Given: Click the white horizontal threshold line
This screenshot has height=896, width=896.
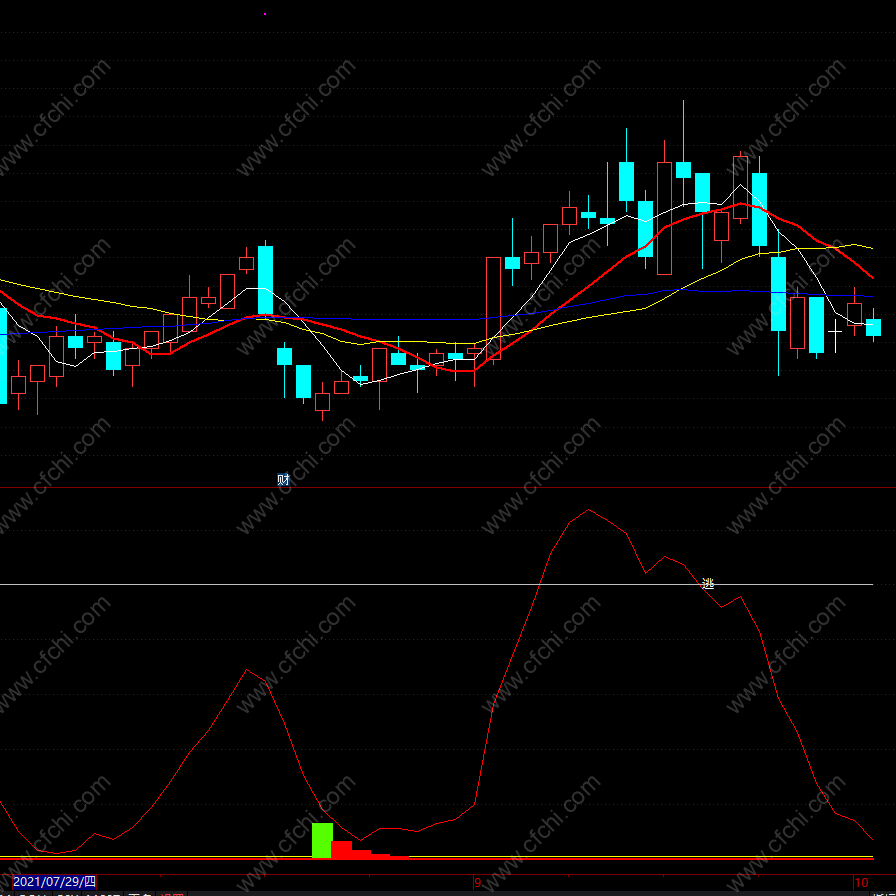Looking at the screenshot, I should click(x=437, y=585).
